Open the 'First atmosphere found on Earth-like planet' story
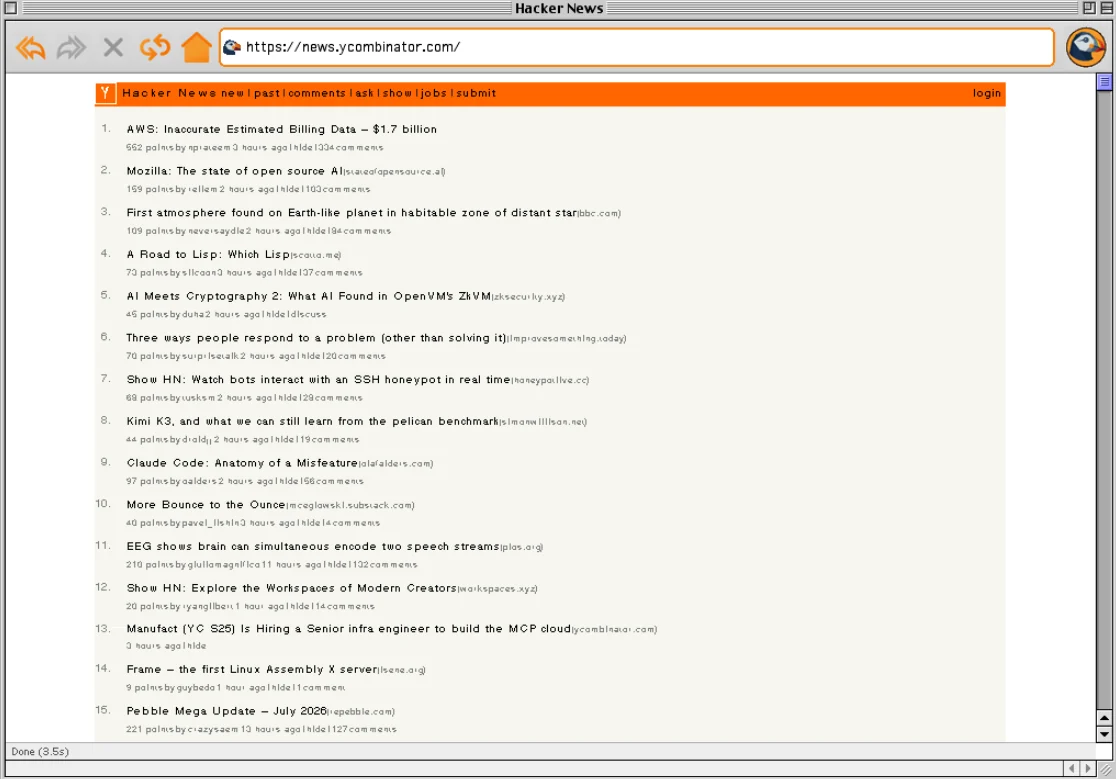Image resolution: width=1116 pixels, height=779 pixels. click(352, 213)
